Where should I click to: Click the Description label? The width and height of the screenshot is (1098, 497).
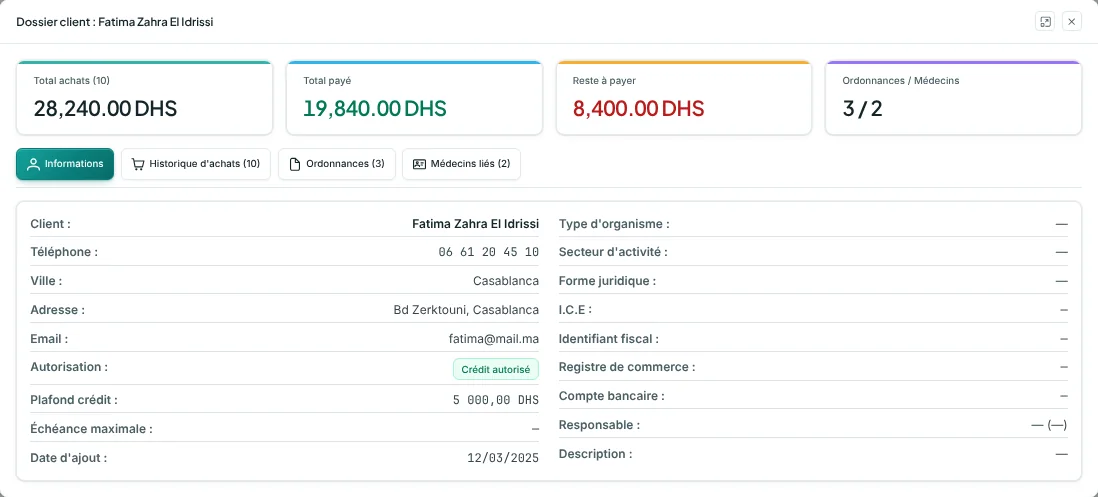(x=595, y=454)
